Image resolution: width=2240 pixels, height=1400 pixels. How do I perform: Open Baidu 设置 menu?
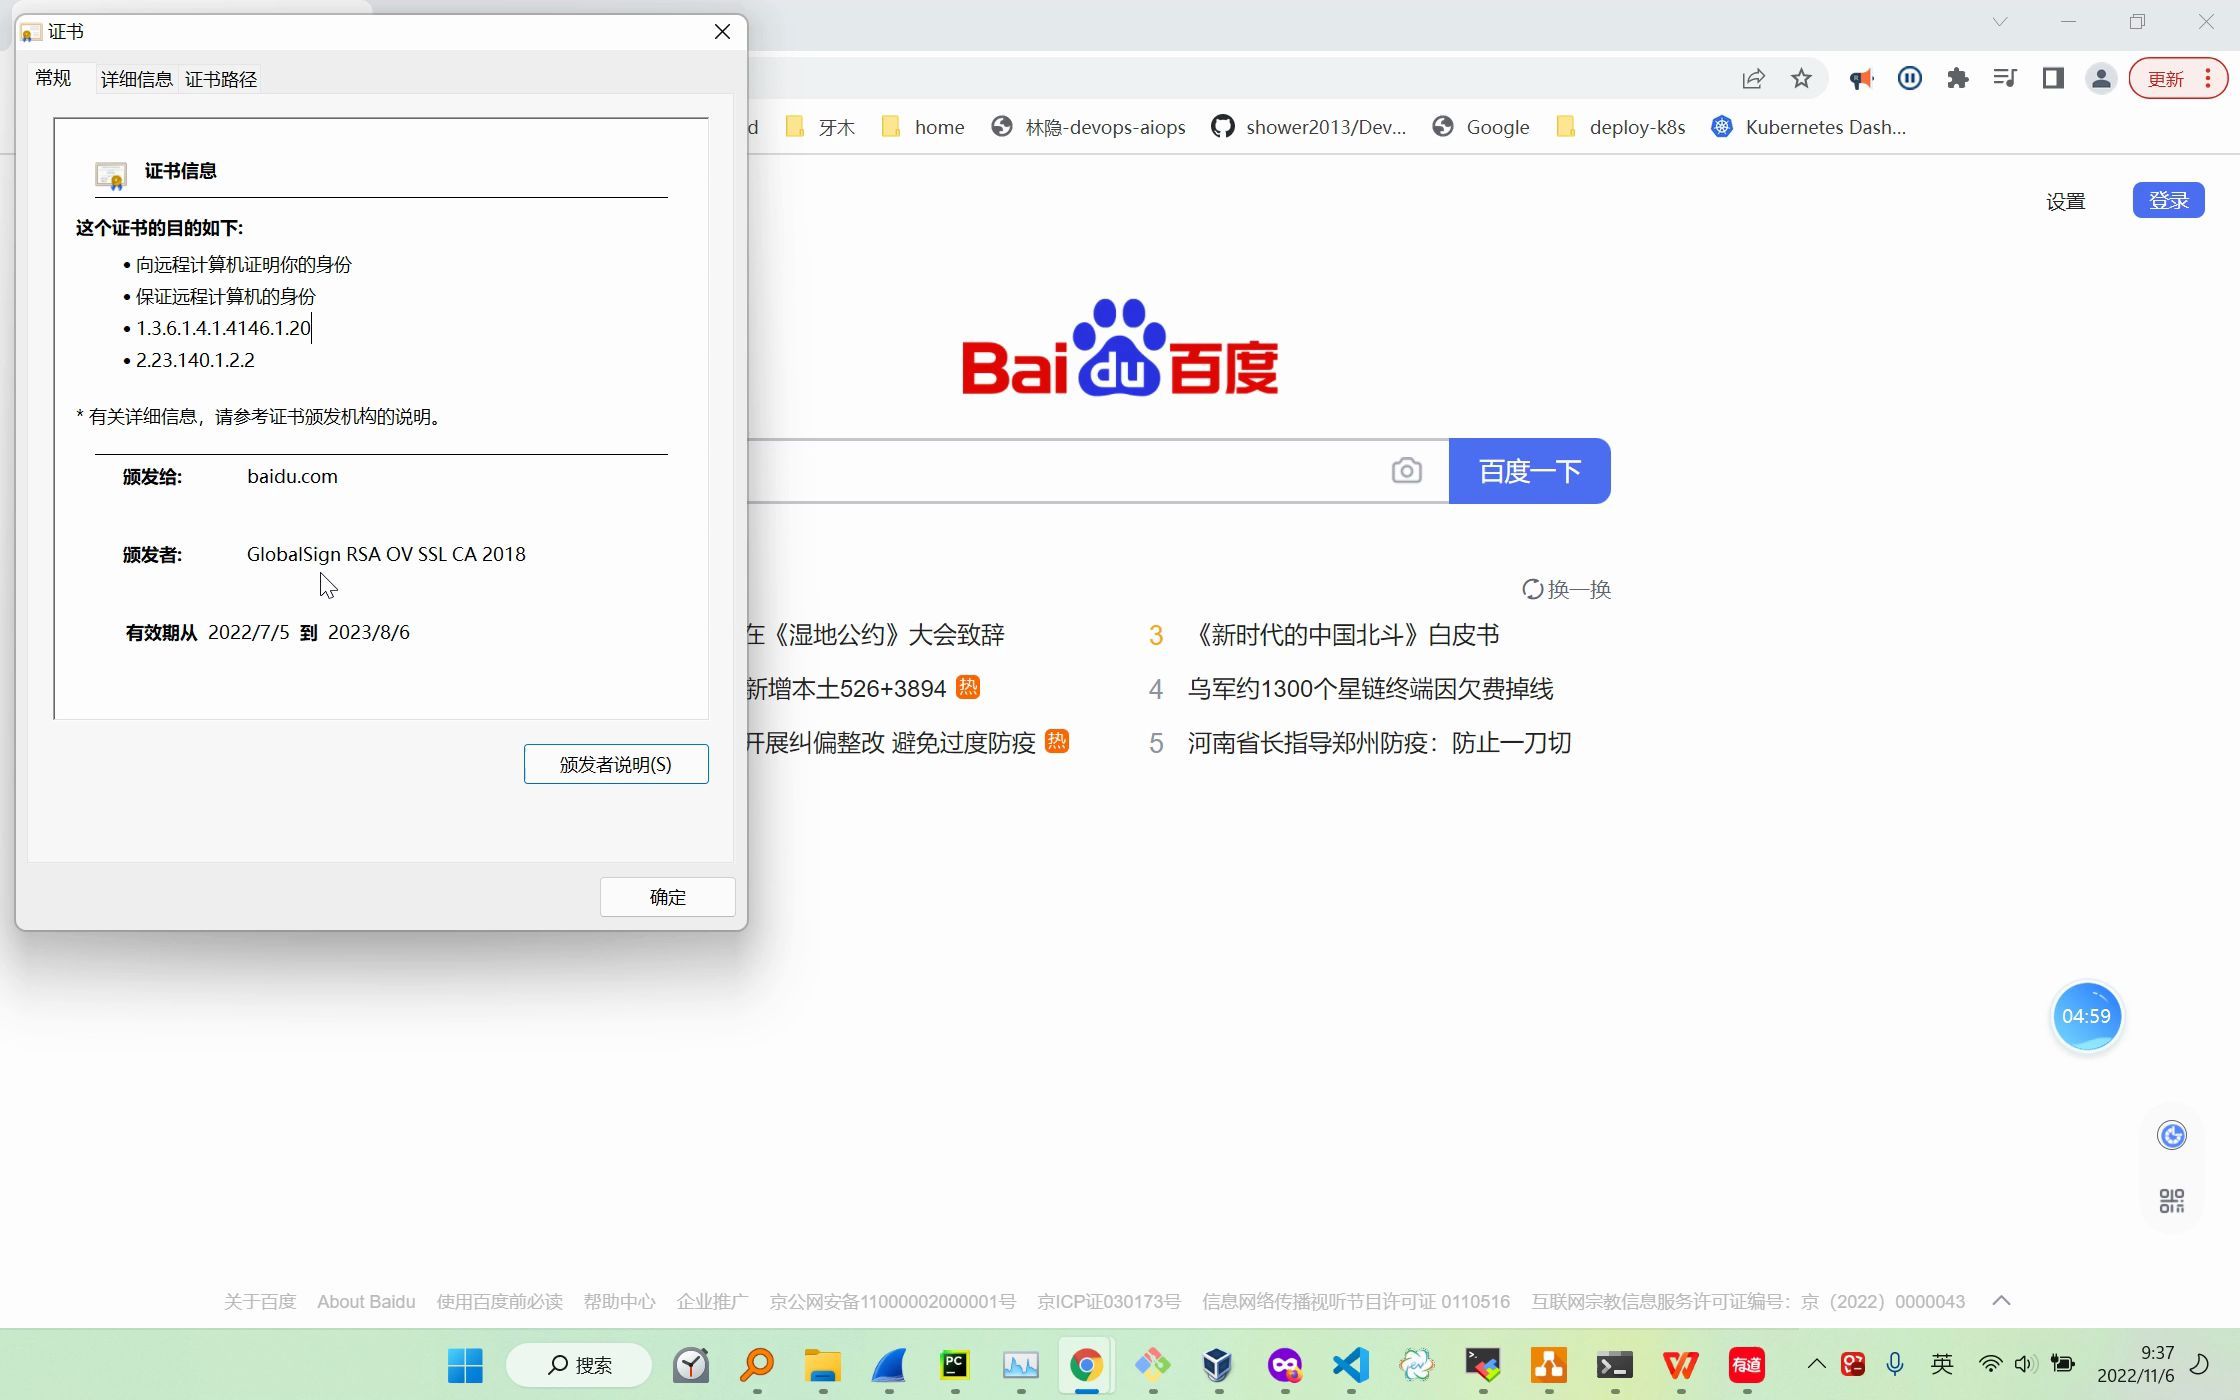point(2065,201)
